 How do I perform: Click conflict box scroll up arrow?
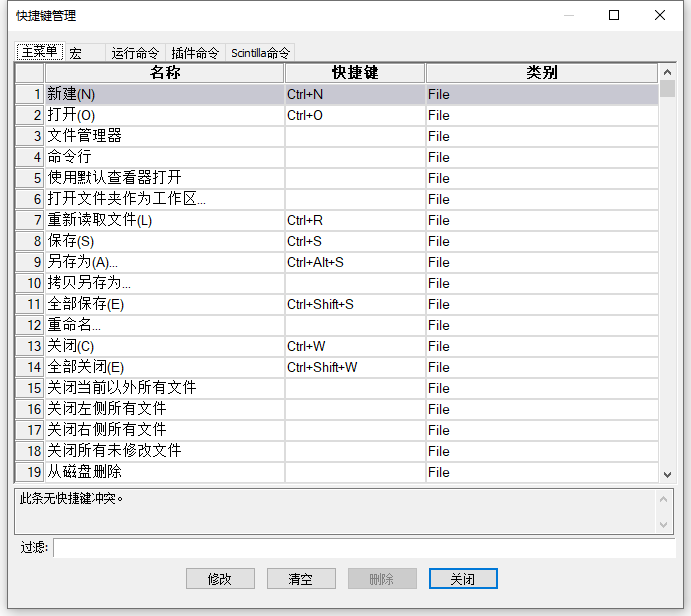tap(664, 499)
